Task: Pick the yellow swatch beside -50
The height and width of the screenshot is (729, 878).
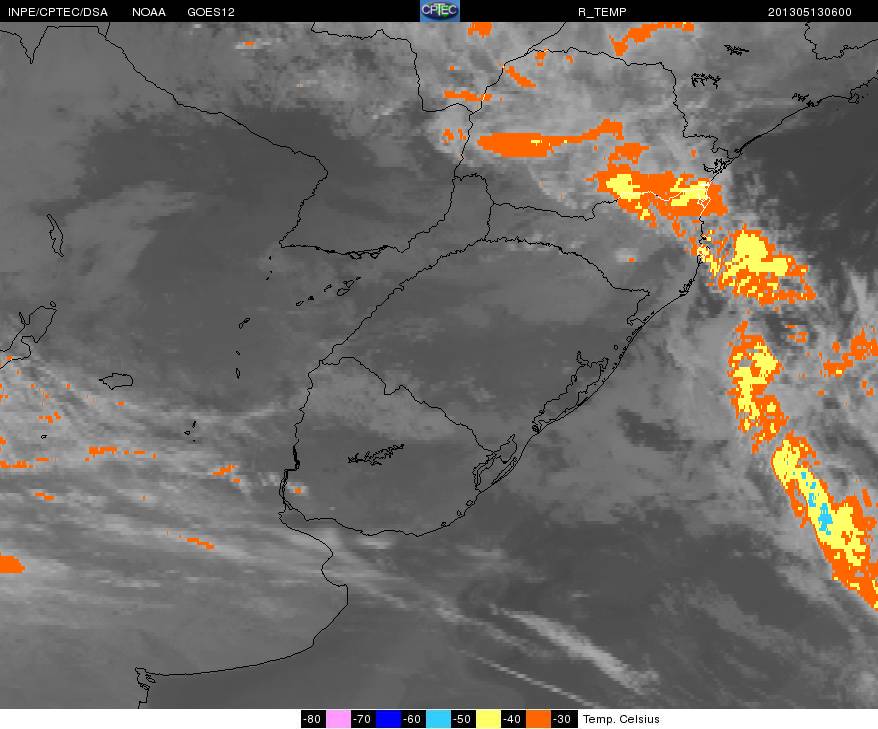Action: coord(488,719)
